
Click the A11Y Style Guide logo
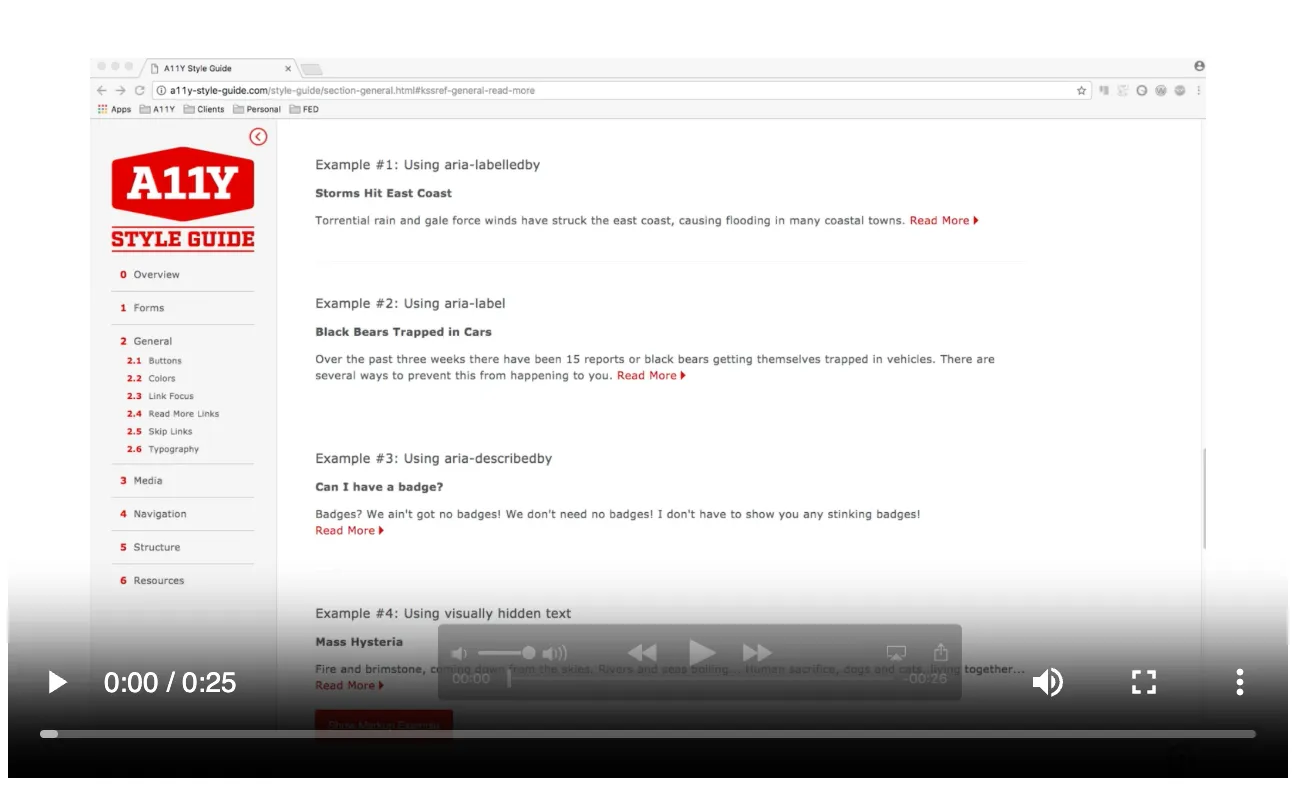coord(183,198)
